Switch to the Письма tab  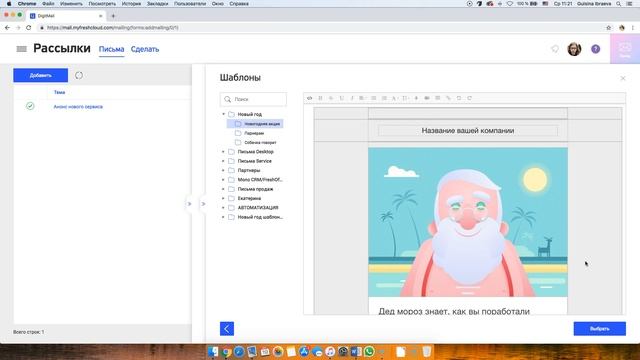(x=111, y=49)
